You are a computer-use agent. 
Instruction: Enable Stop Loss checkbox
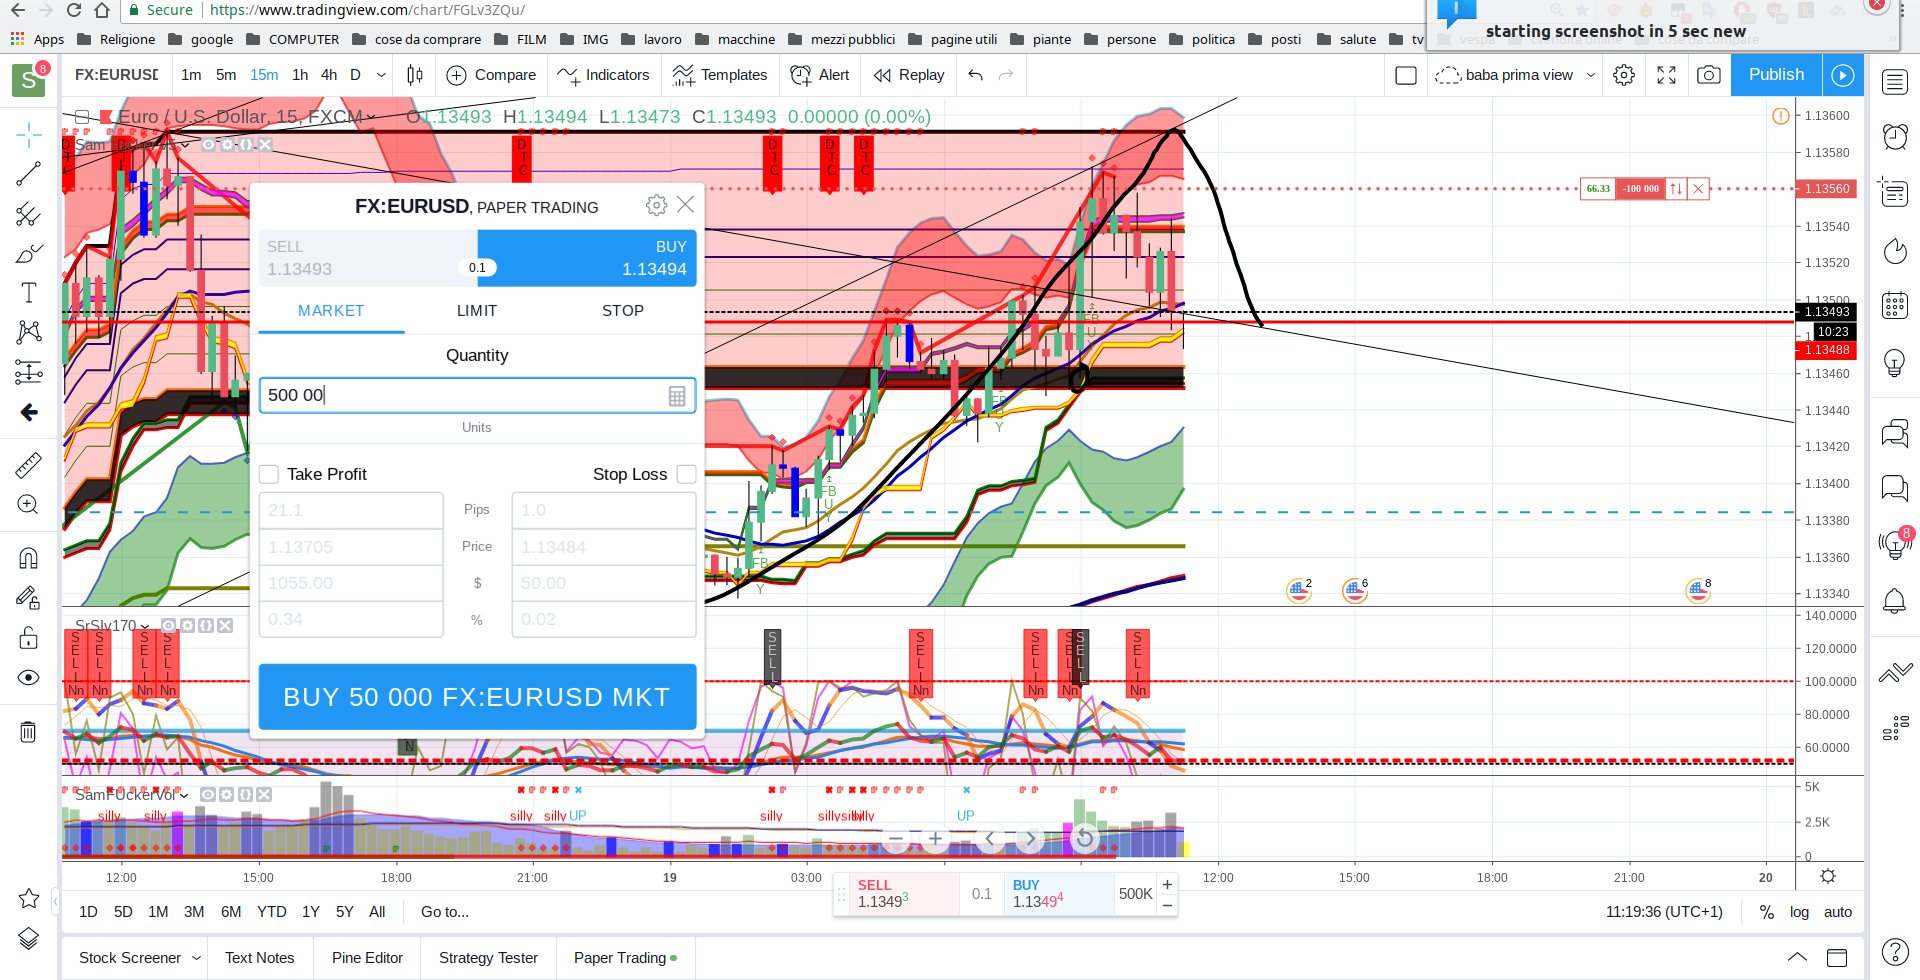click(x=686, y=474)
